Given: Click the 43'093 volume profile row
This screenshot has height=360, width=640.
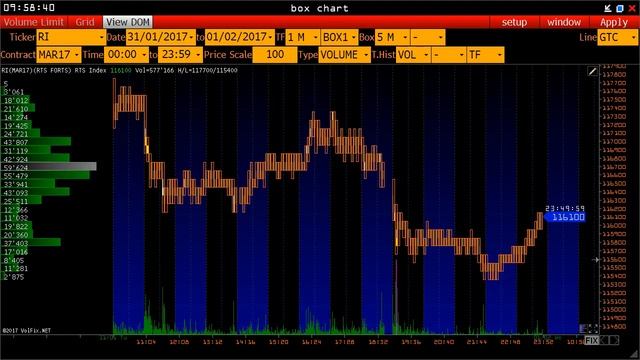Looking at the screenshot, I should tap(36, 192).
